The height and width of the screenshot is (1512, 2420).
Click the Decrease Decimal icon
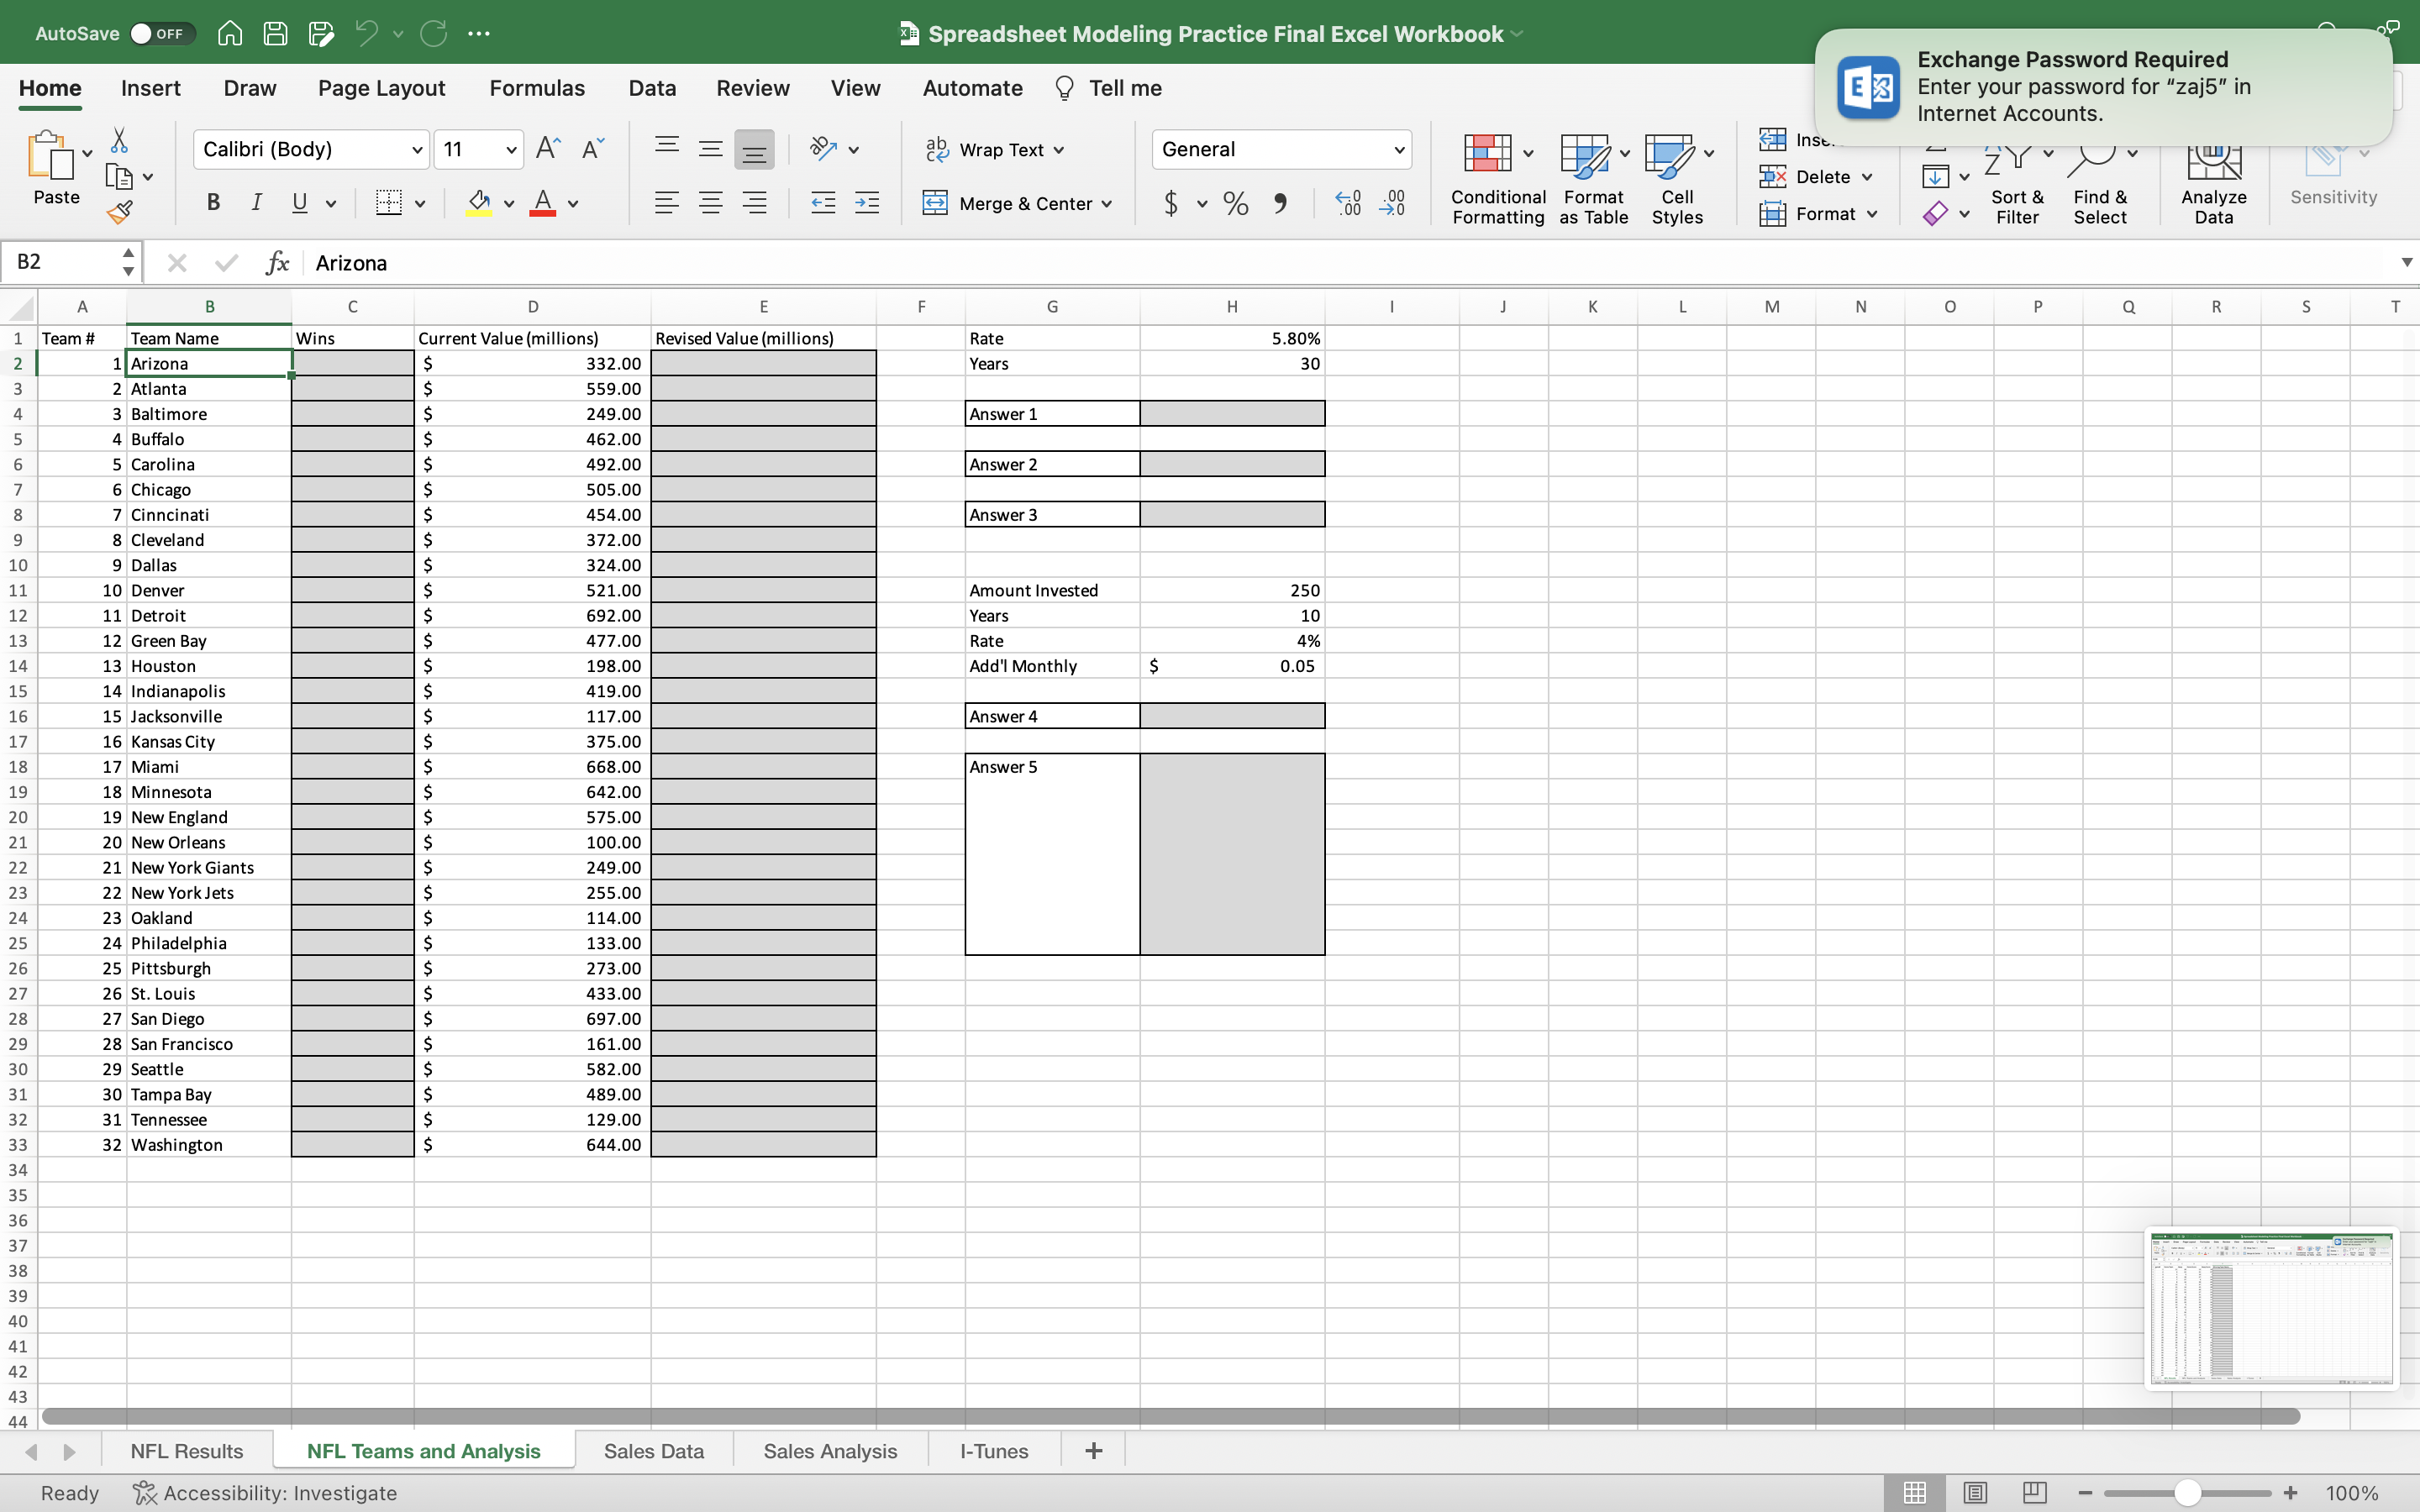pos(1392,203)
